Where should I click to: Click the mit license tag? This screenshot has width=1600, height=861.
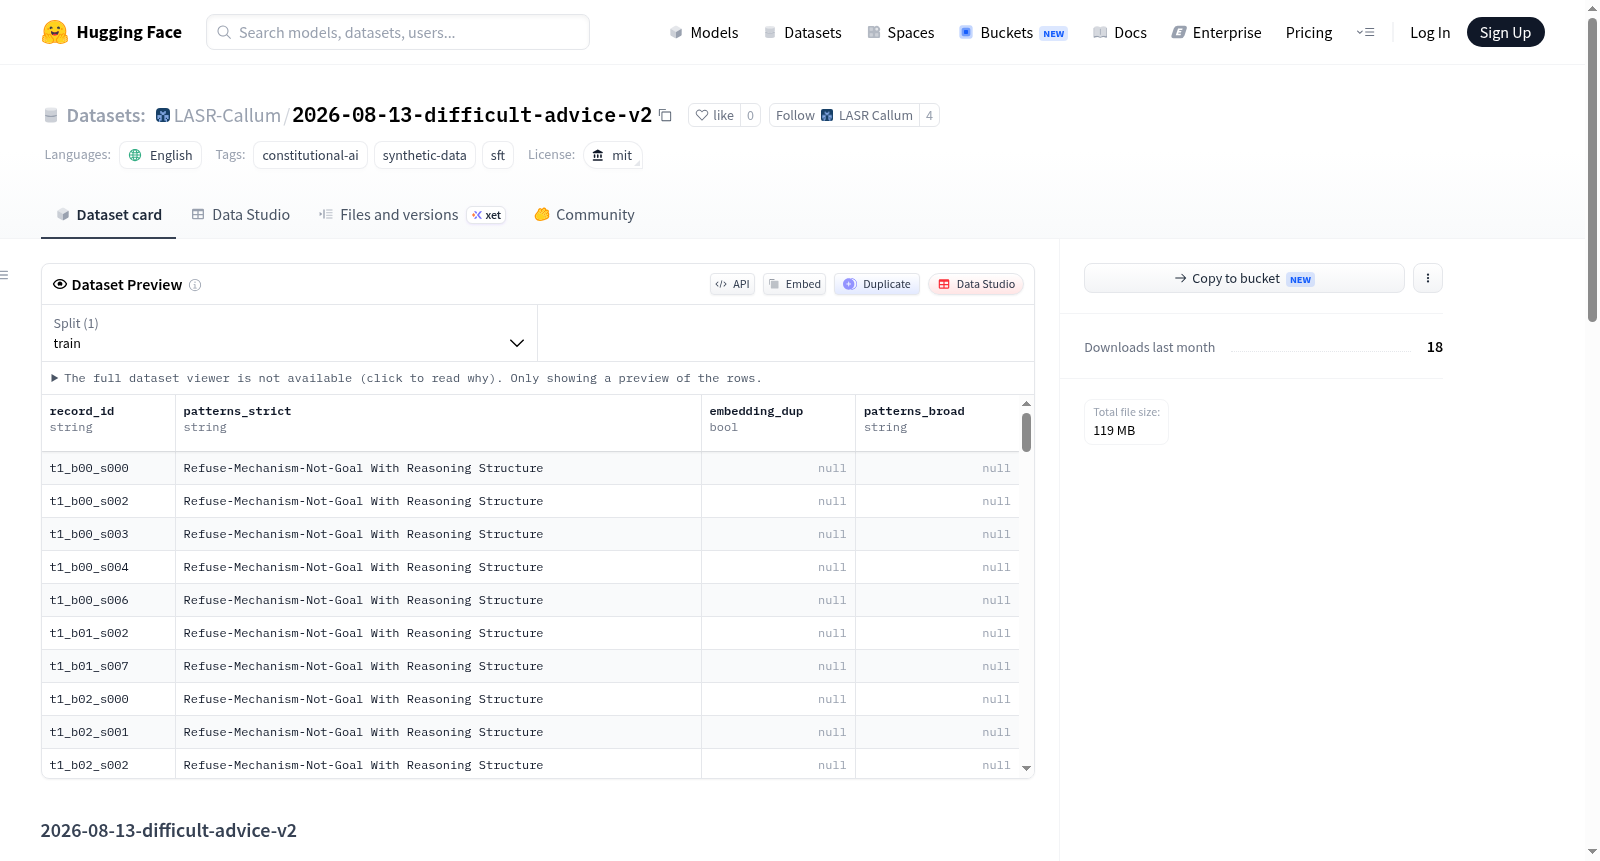coord(613,155)
